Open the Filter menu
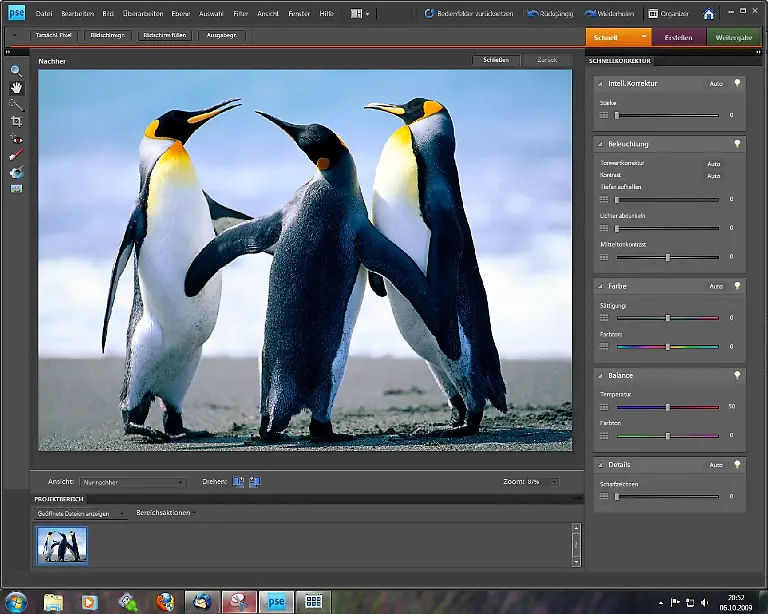The height and width of the screenshot is (614, 768). 240,14
